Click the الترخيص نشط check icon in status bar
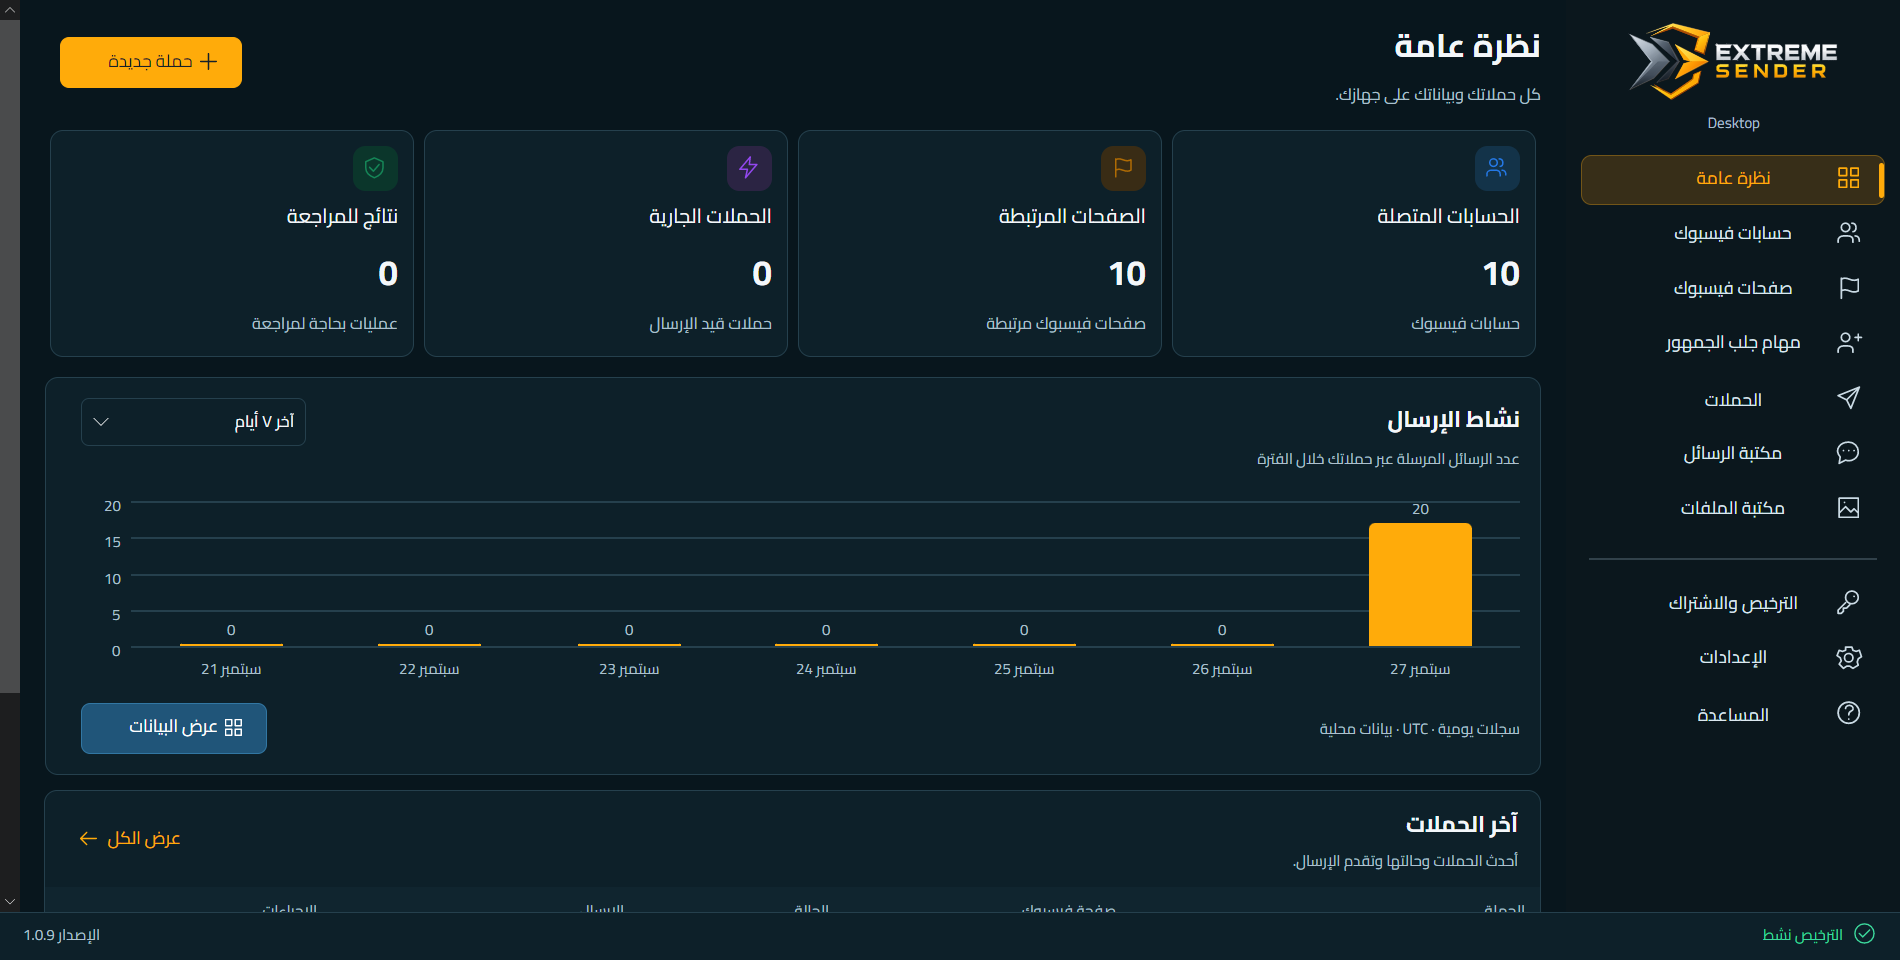The image size is (1900, 960). (1864, 934)
